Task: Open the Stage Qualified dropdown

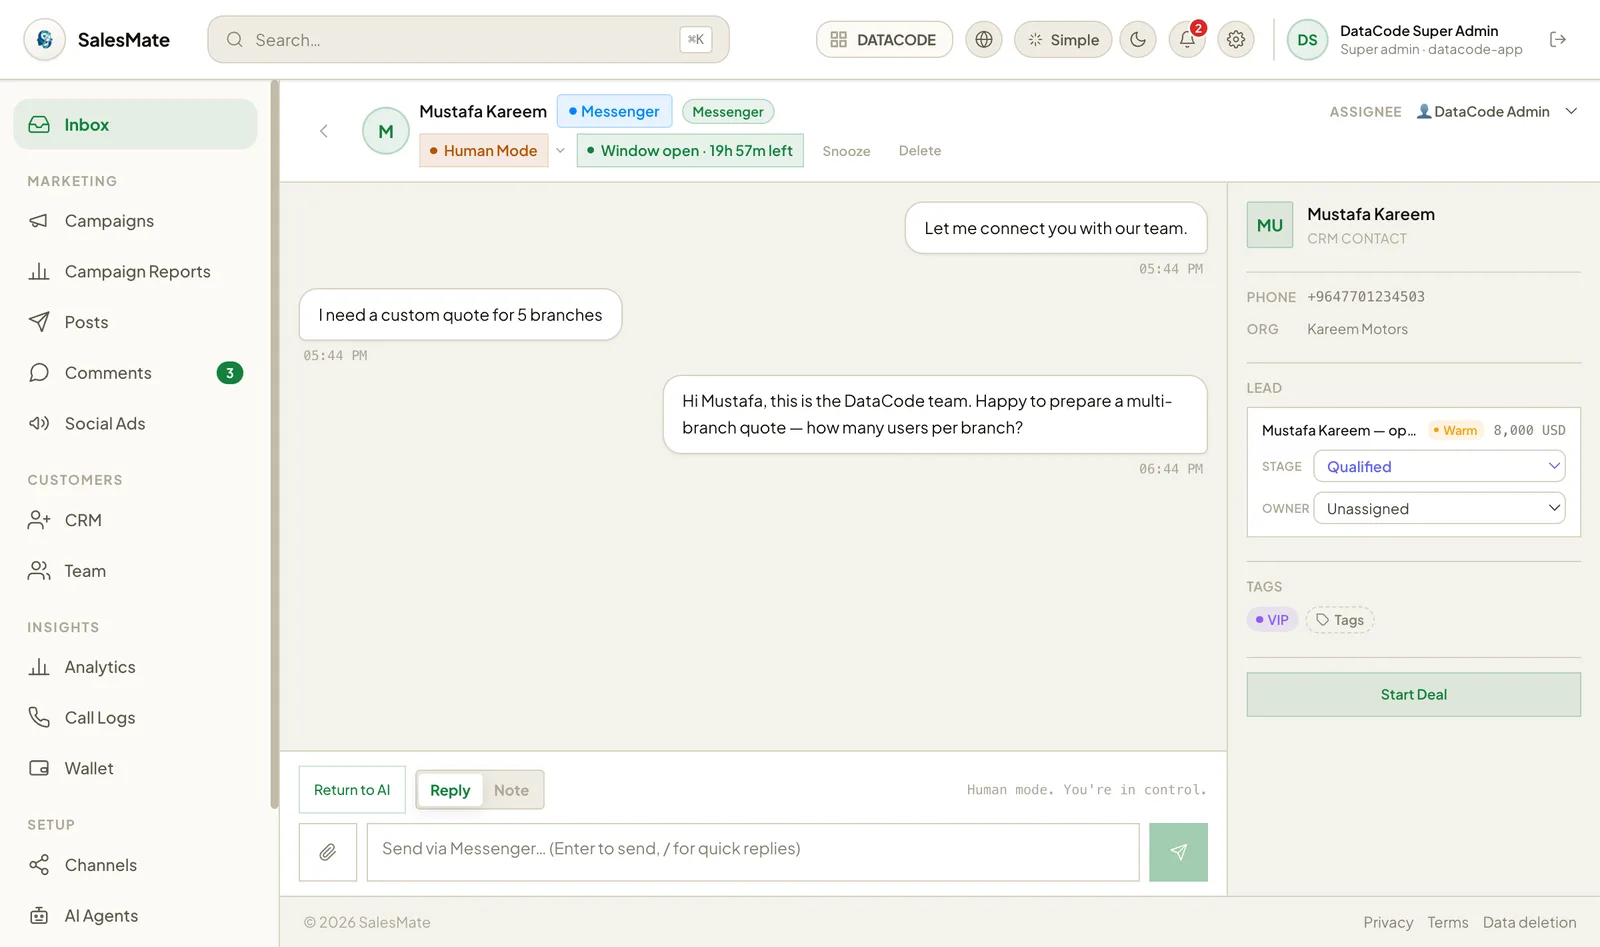Action: pos(1439,466)
